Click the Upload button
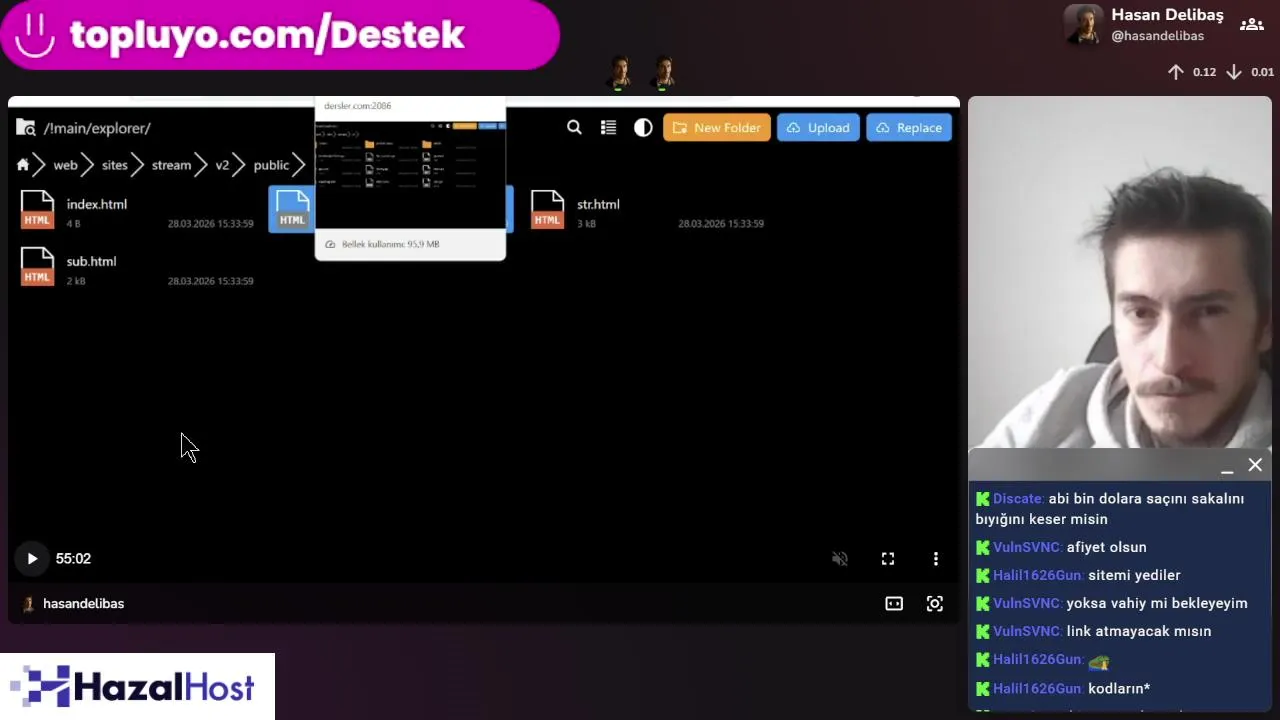The image size is (1280, 720). coord(818,127)
